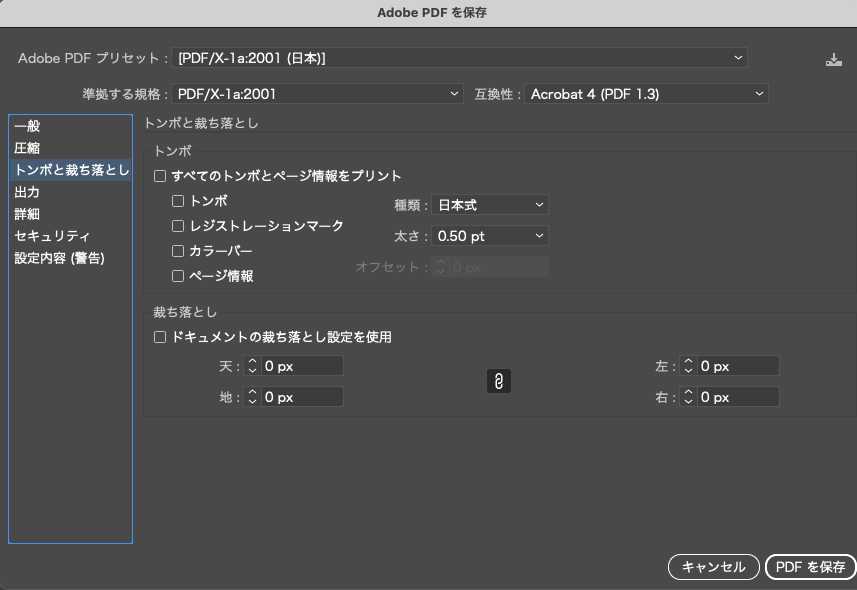The height and width of the screenshot is (590, 857).
Task: Toggle the カラーバー checkbox
Action: pos(178,251)
